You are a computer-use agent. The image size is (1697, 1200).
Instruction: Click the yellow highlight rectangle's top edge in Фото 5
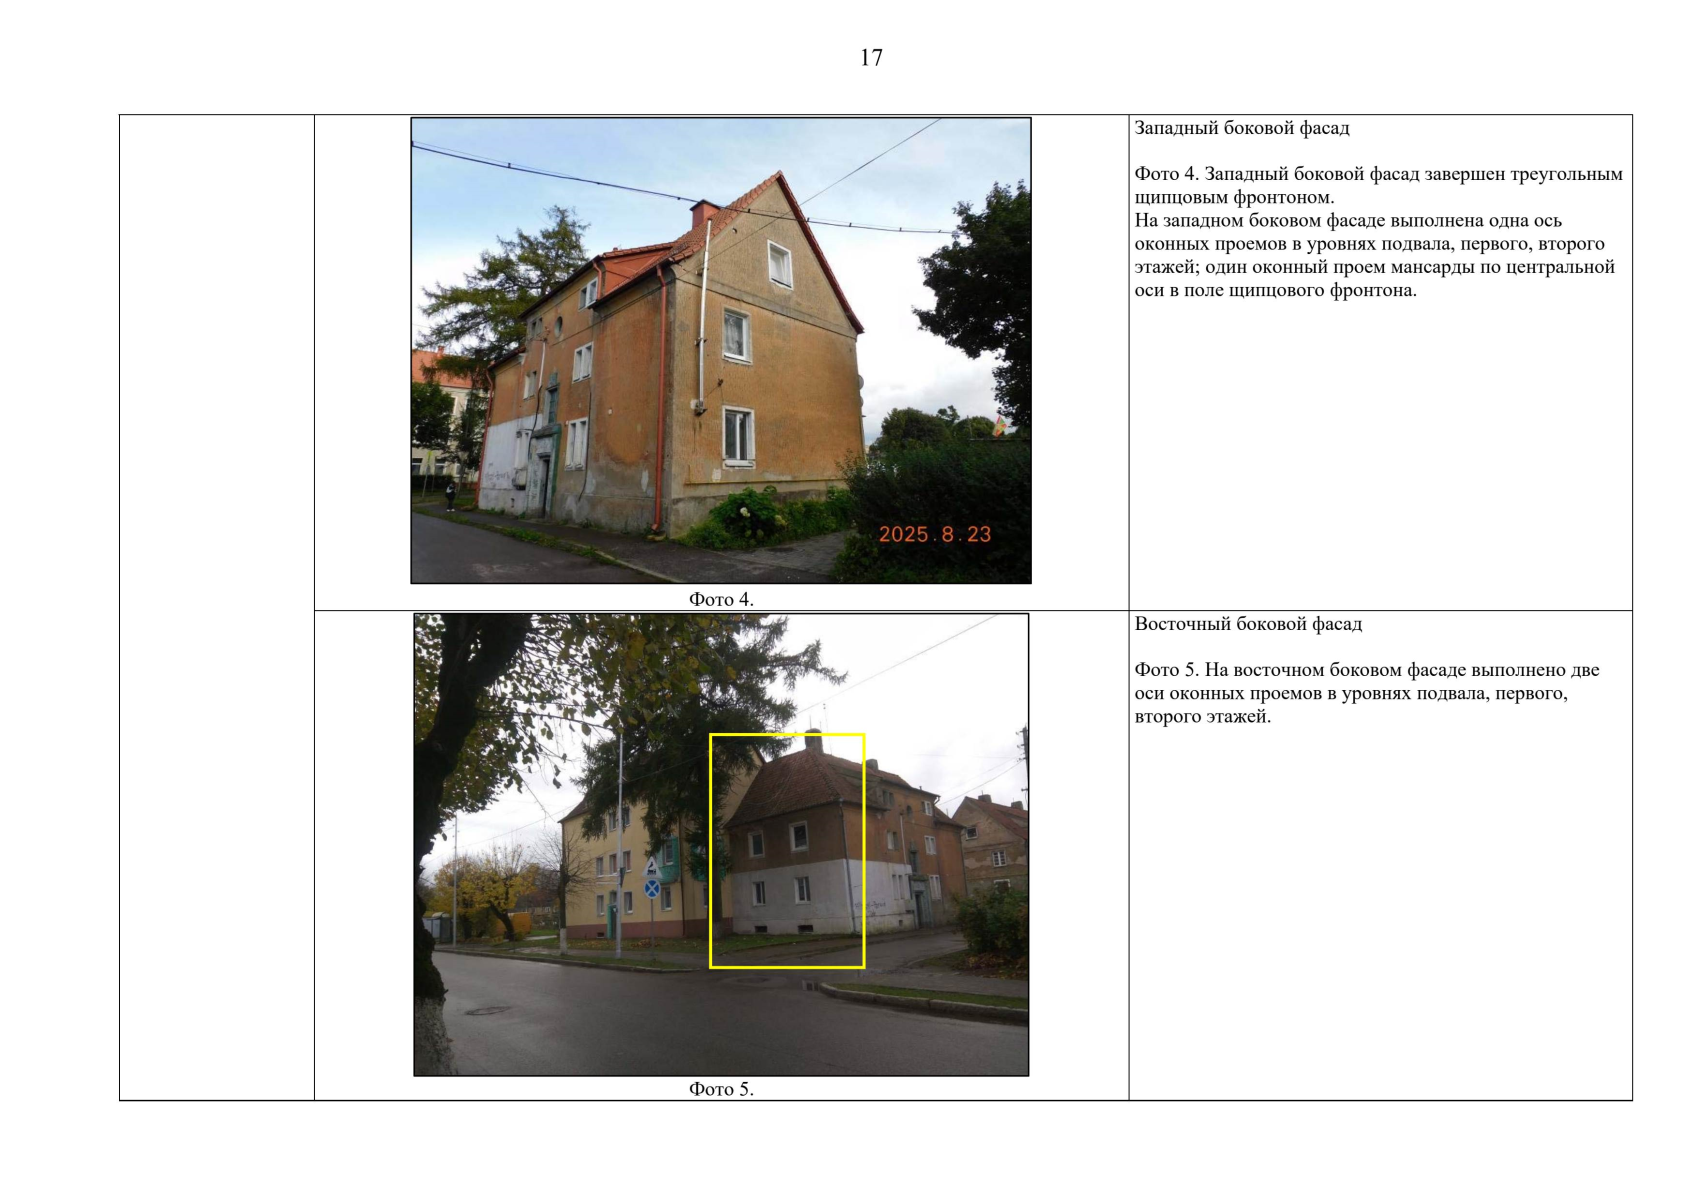(x=787, y=735)
